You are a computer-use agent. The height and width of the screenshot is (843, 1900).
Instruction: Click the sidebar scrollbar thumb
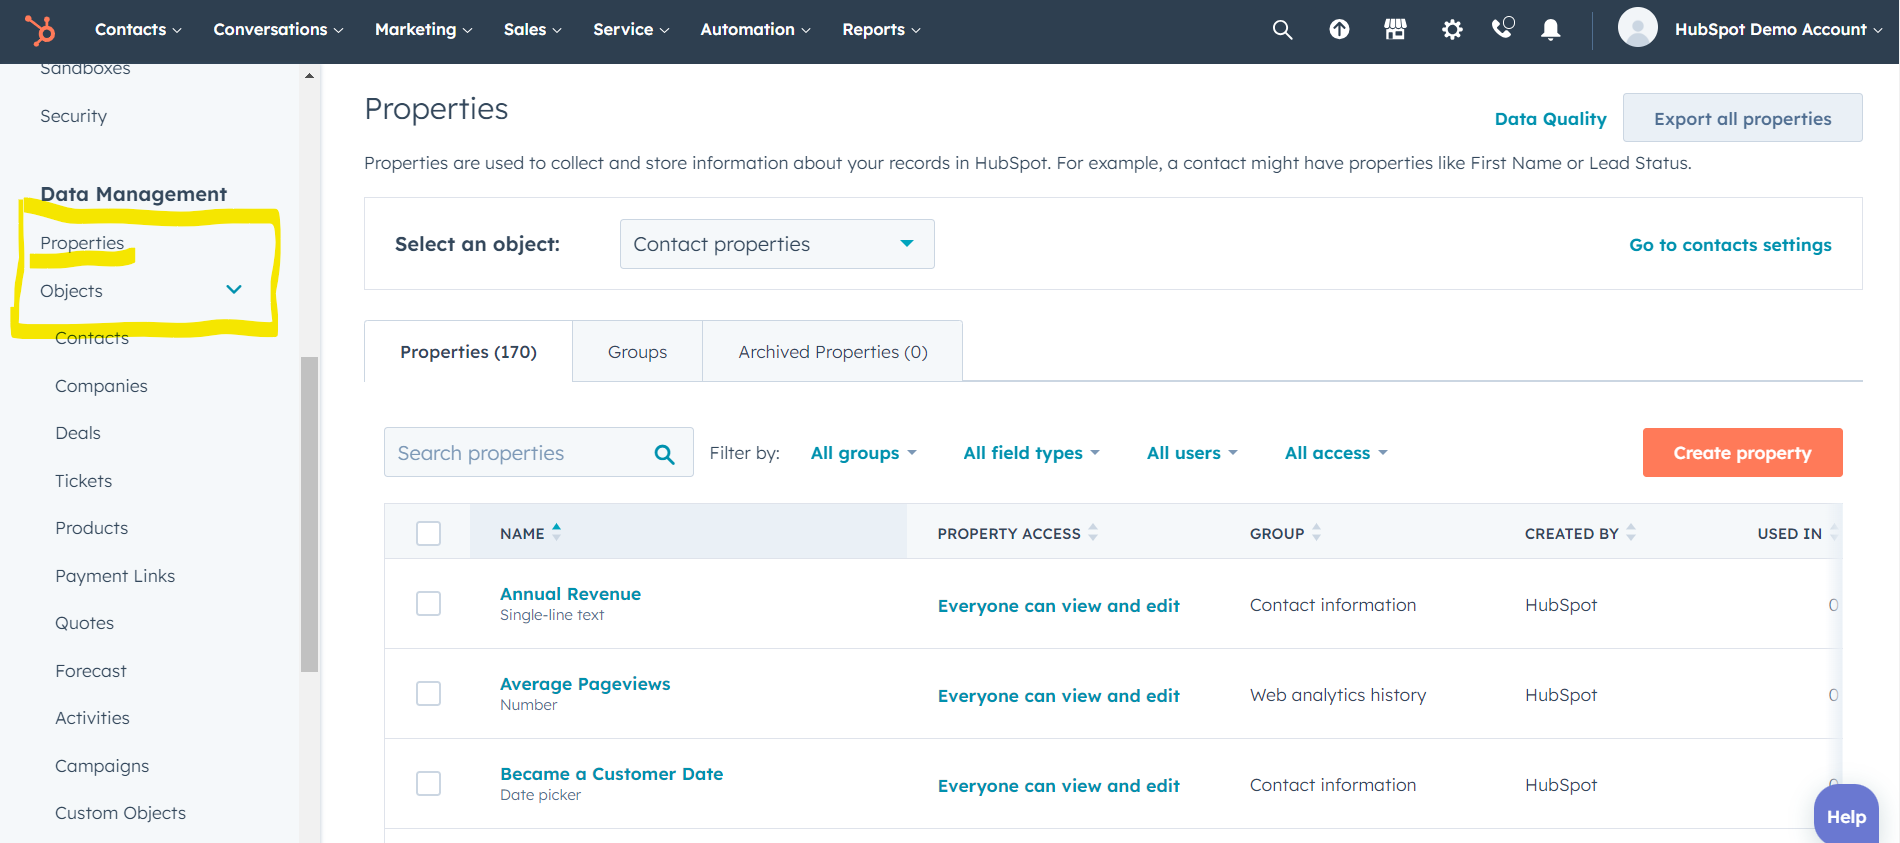[x=309, y=514]
